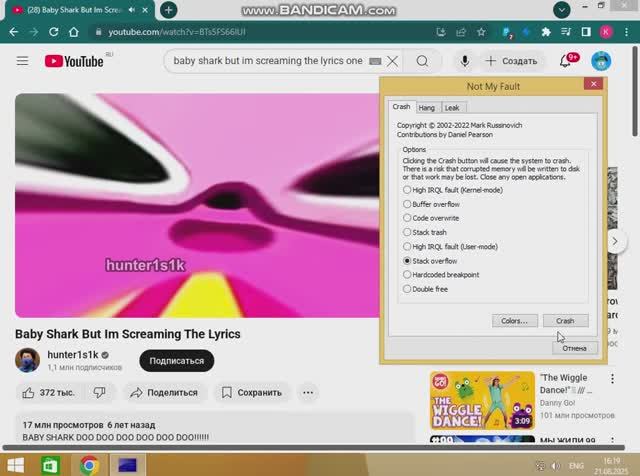Open the Windows Start button

[x=16, y=465]
